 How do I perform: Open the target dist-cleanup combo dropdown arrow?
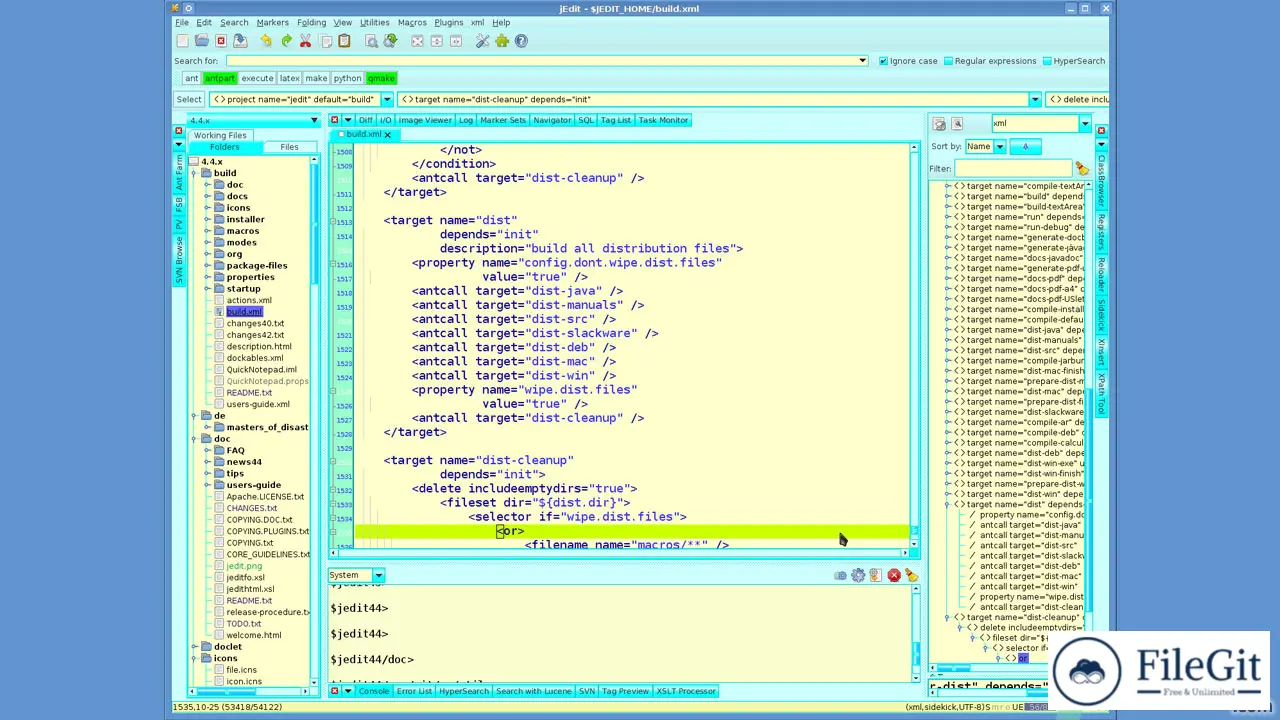coord(1035,99)
